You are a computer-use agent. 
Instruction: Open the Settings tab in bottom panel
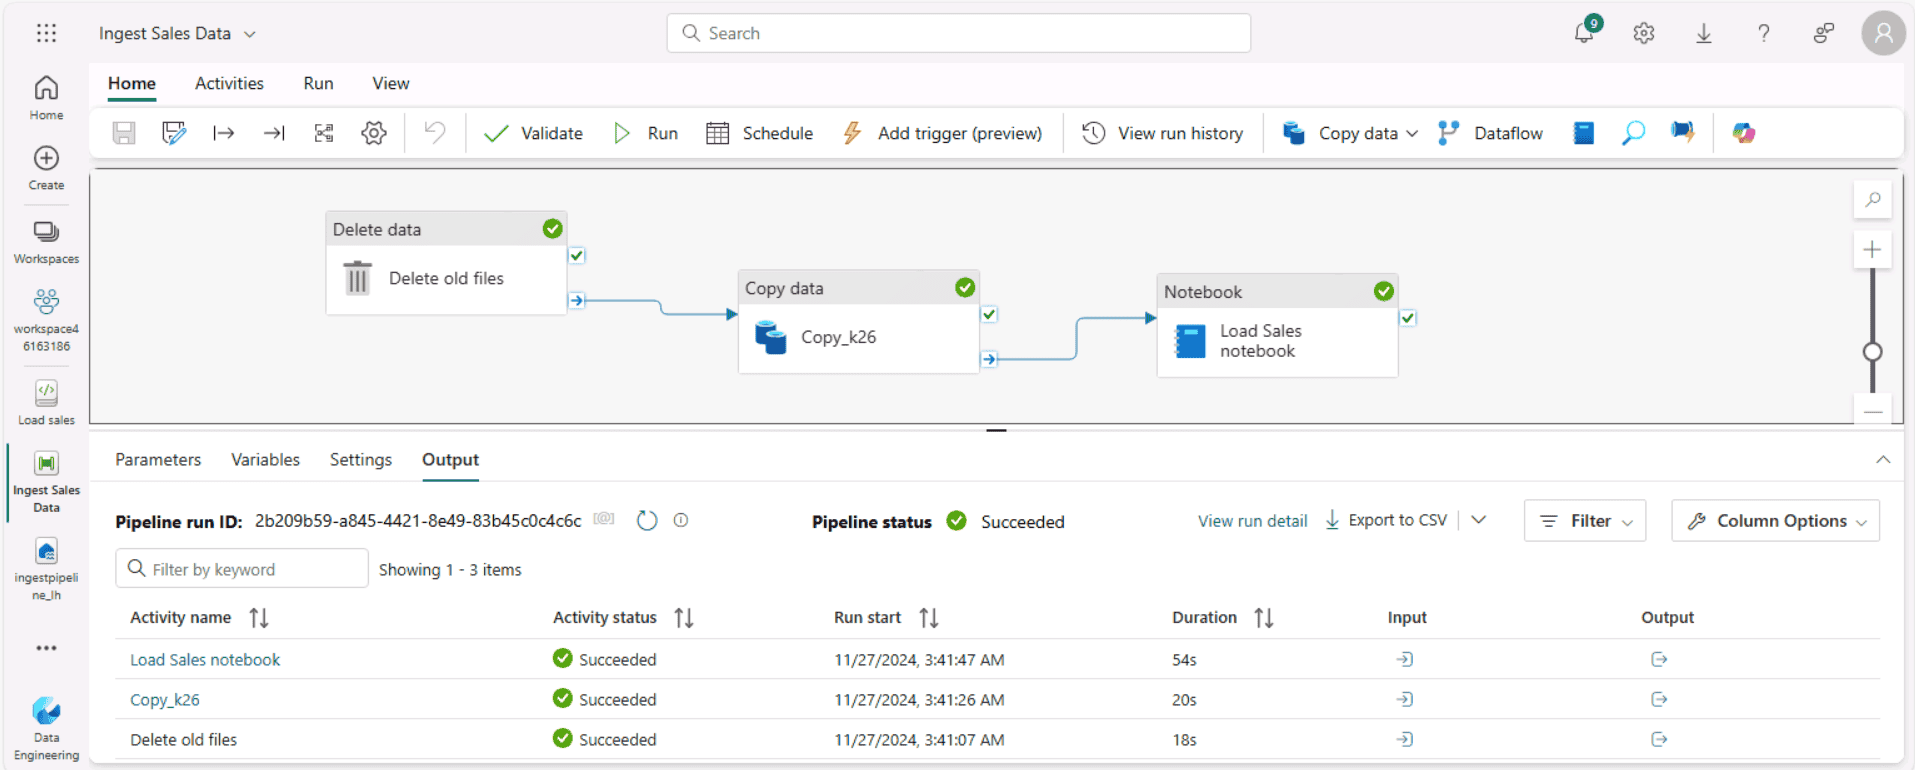pos(360,460)
